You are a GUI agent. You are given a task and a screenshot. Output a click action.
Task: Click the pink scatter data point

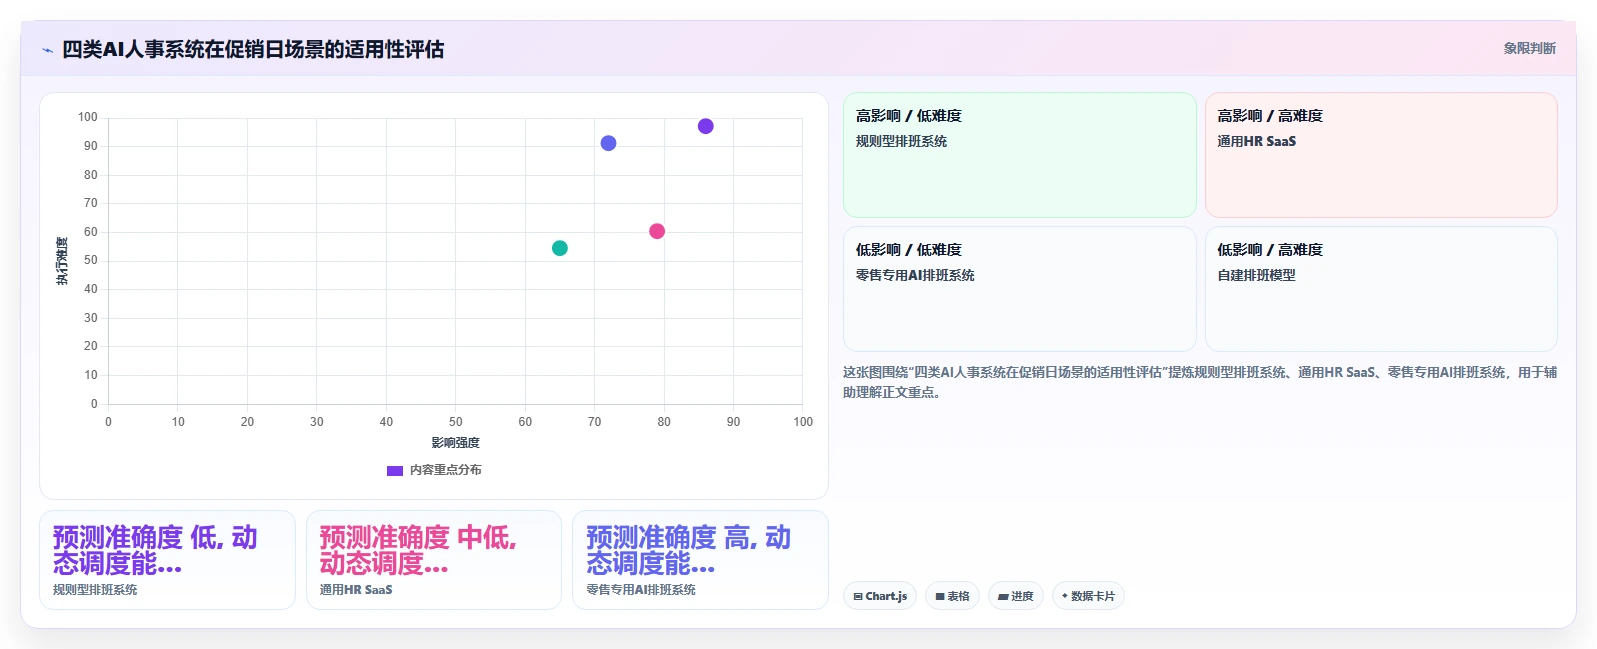point(657,231)
